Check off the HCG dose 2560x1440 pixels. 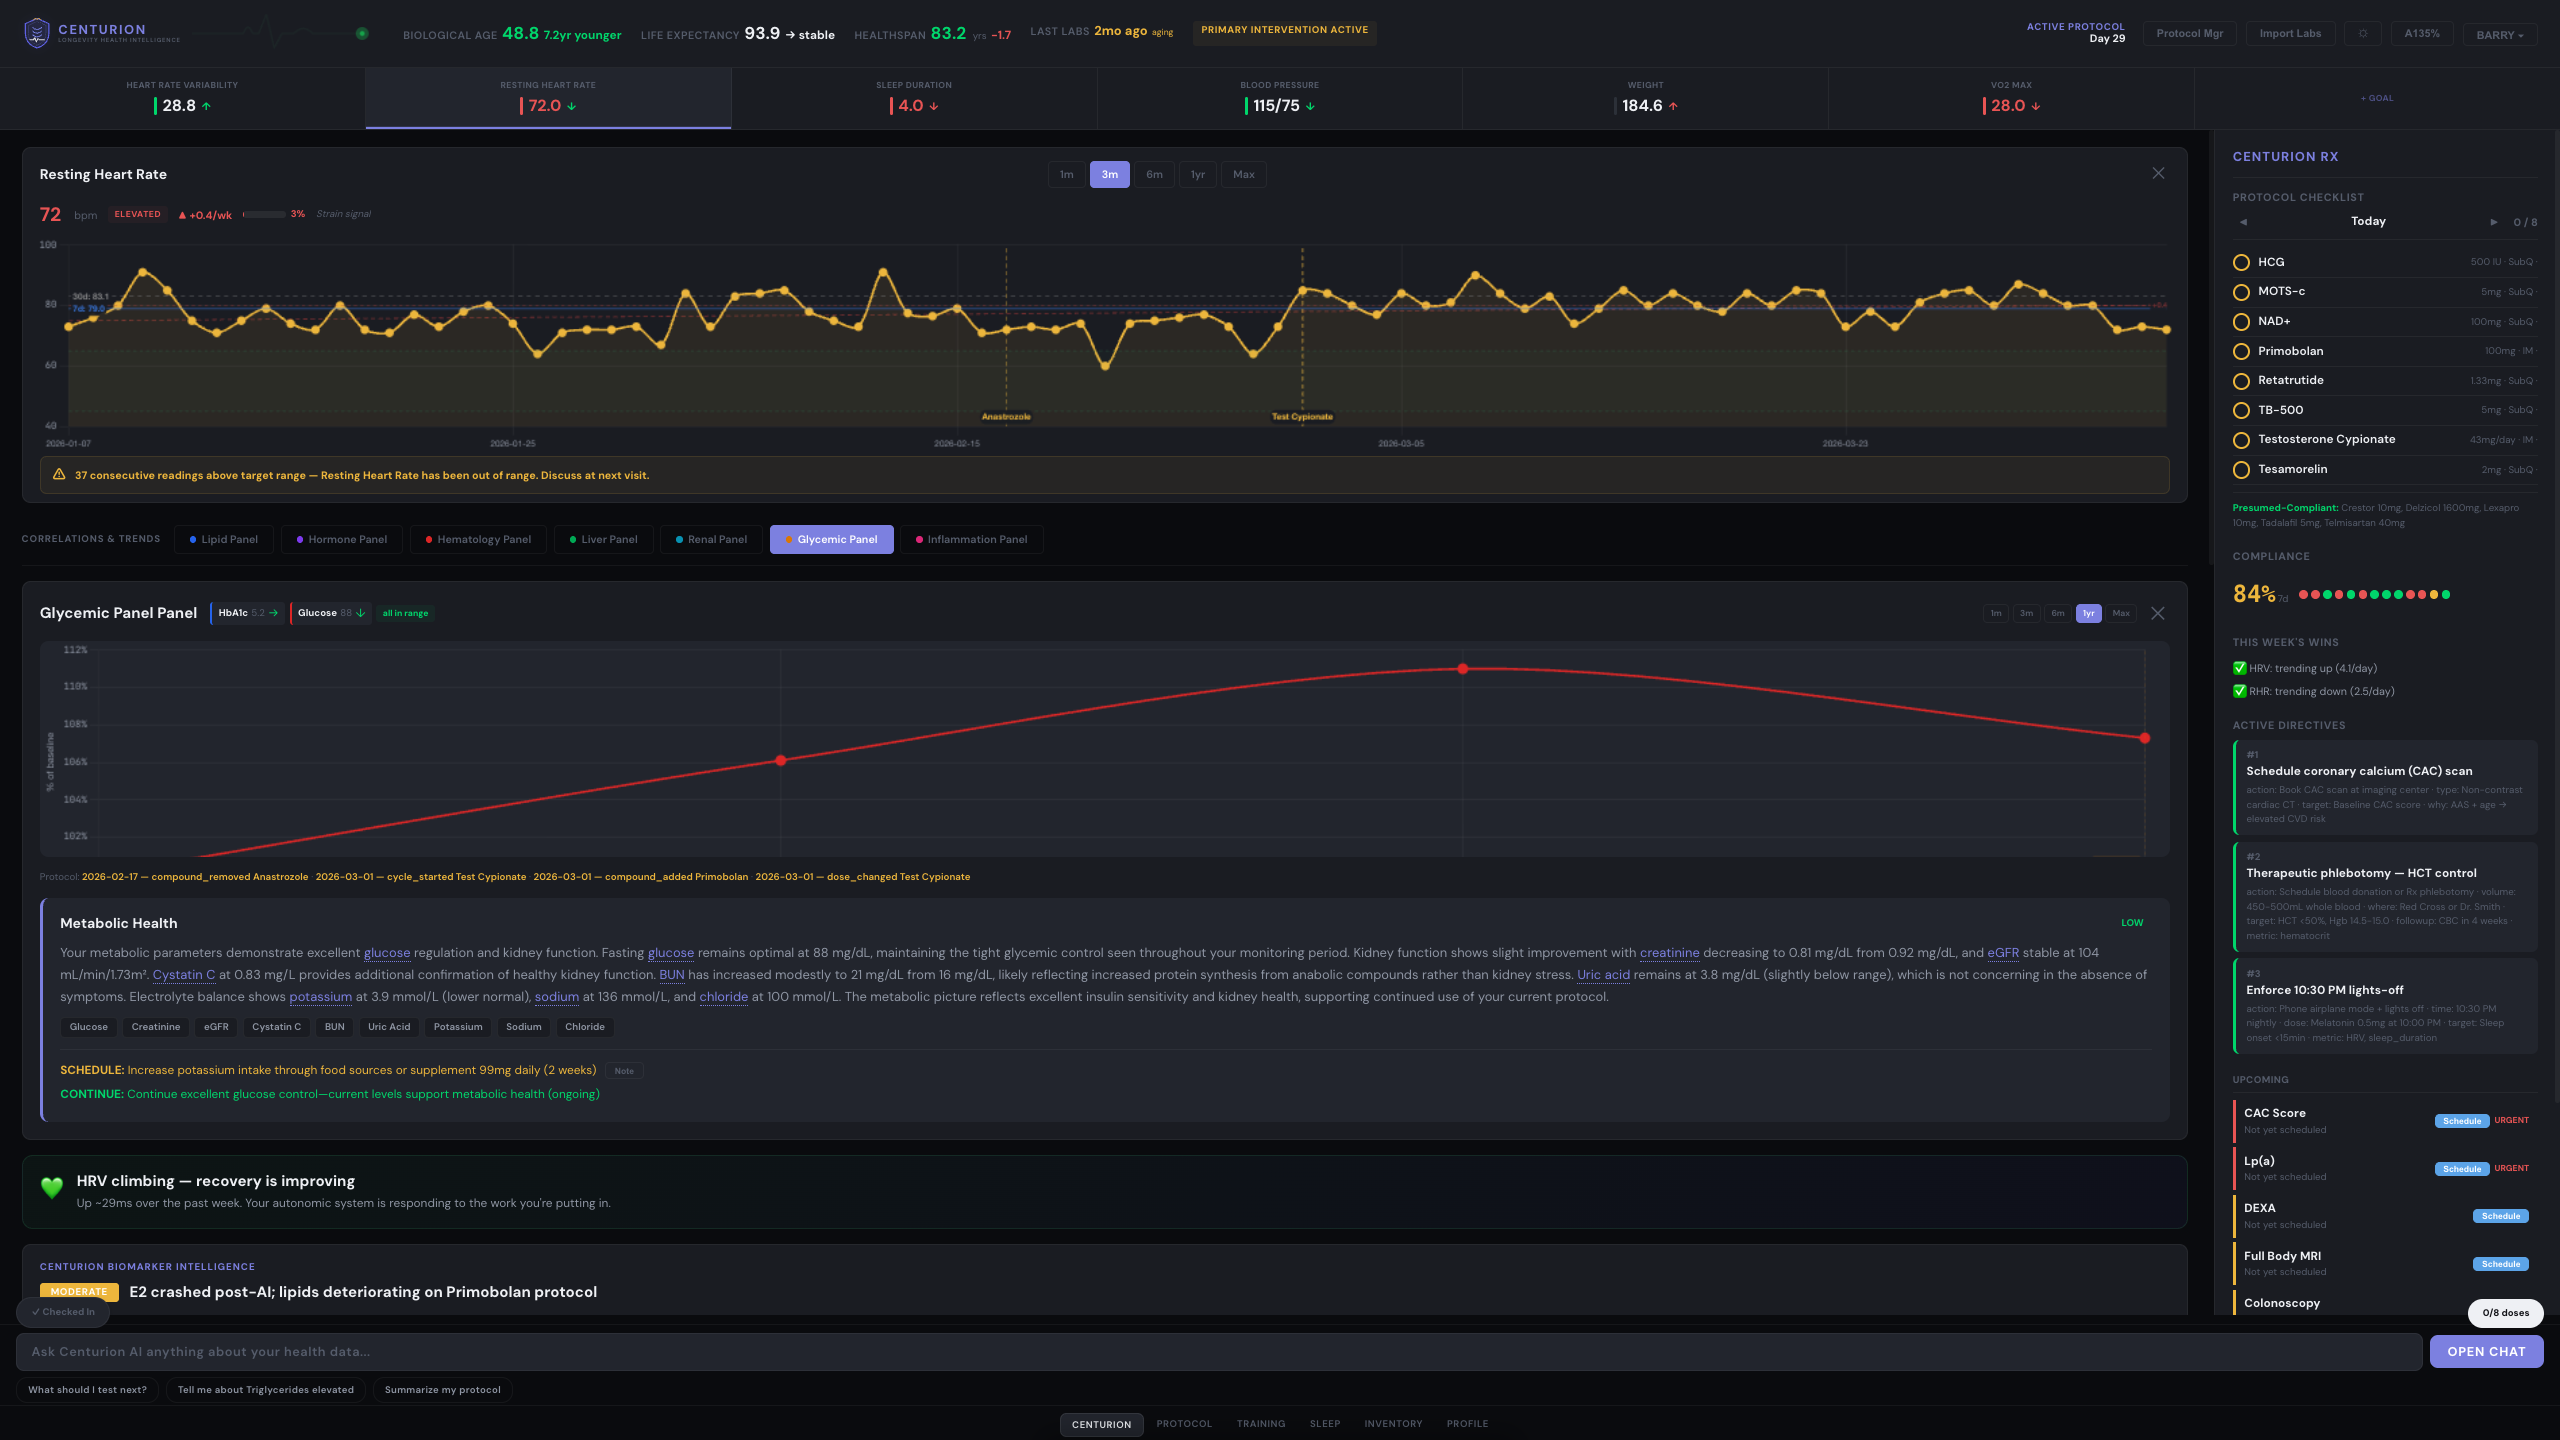(x=2241, y=262)
